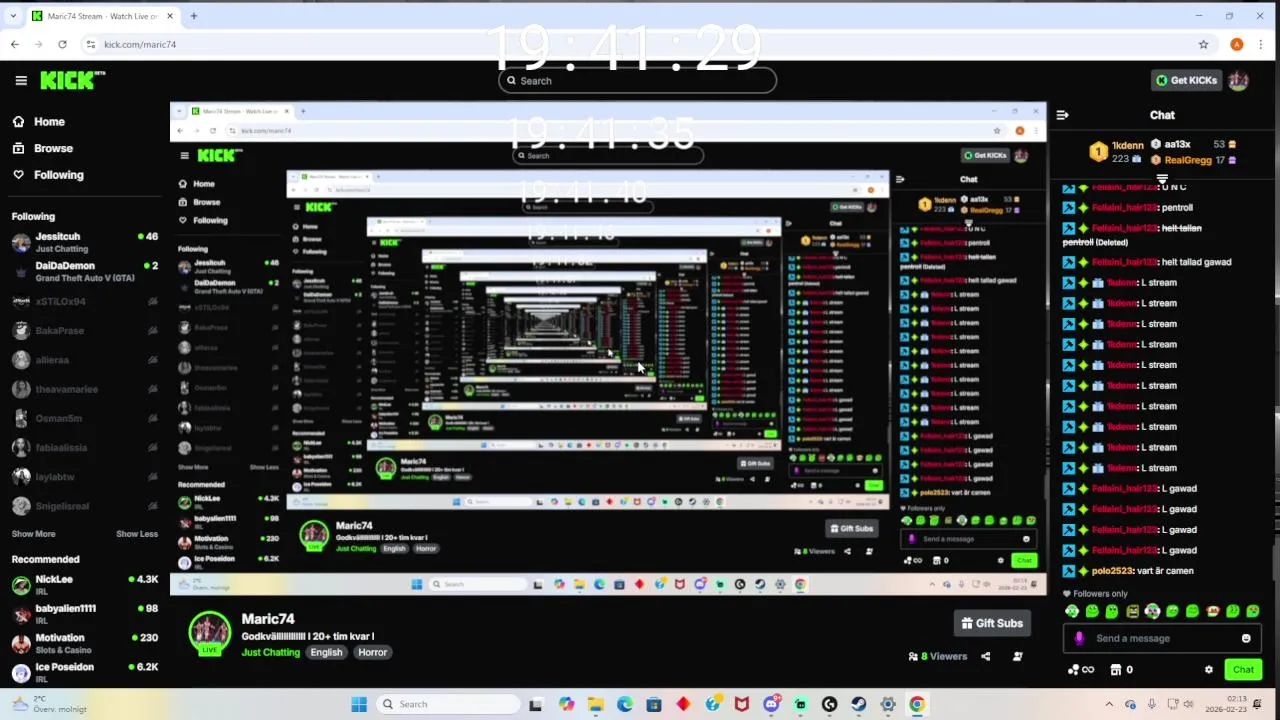Viewport: 1280px width, 720px height.
Task: Reload page with browser refresh button
Action: tap(62, 44)
